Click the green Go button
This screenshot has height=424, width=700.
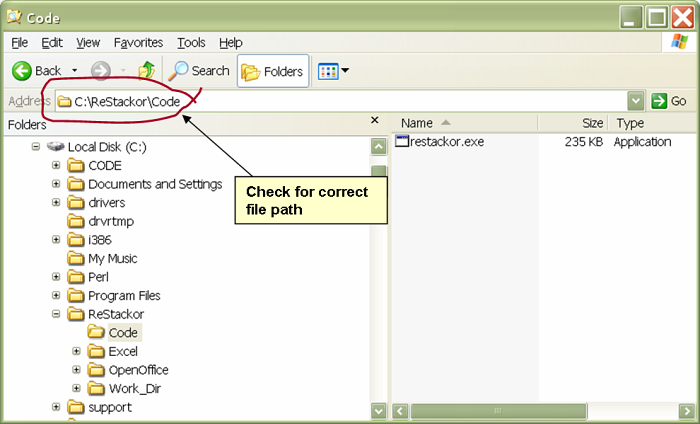(x=669, y=101)
